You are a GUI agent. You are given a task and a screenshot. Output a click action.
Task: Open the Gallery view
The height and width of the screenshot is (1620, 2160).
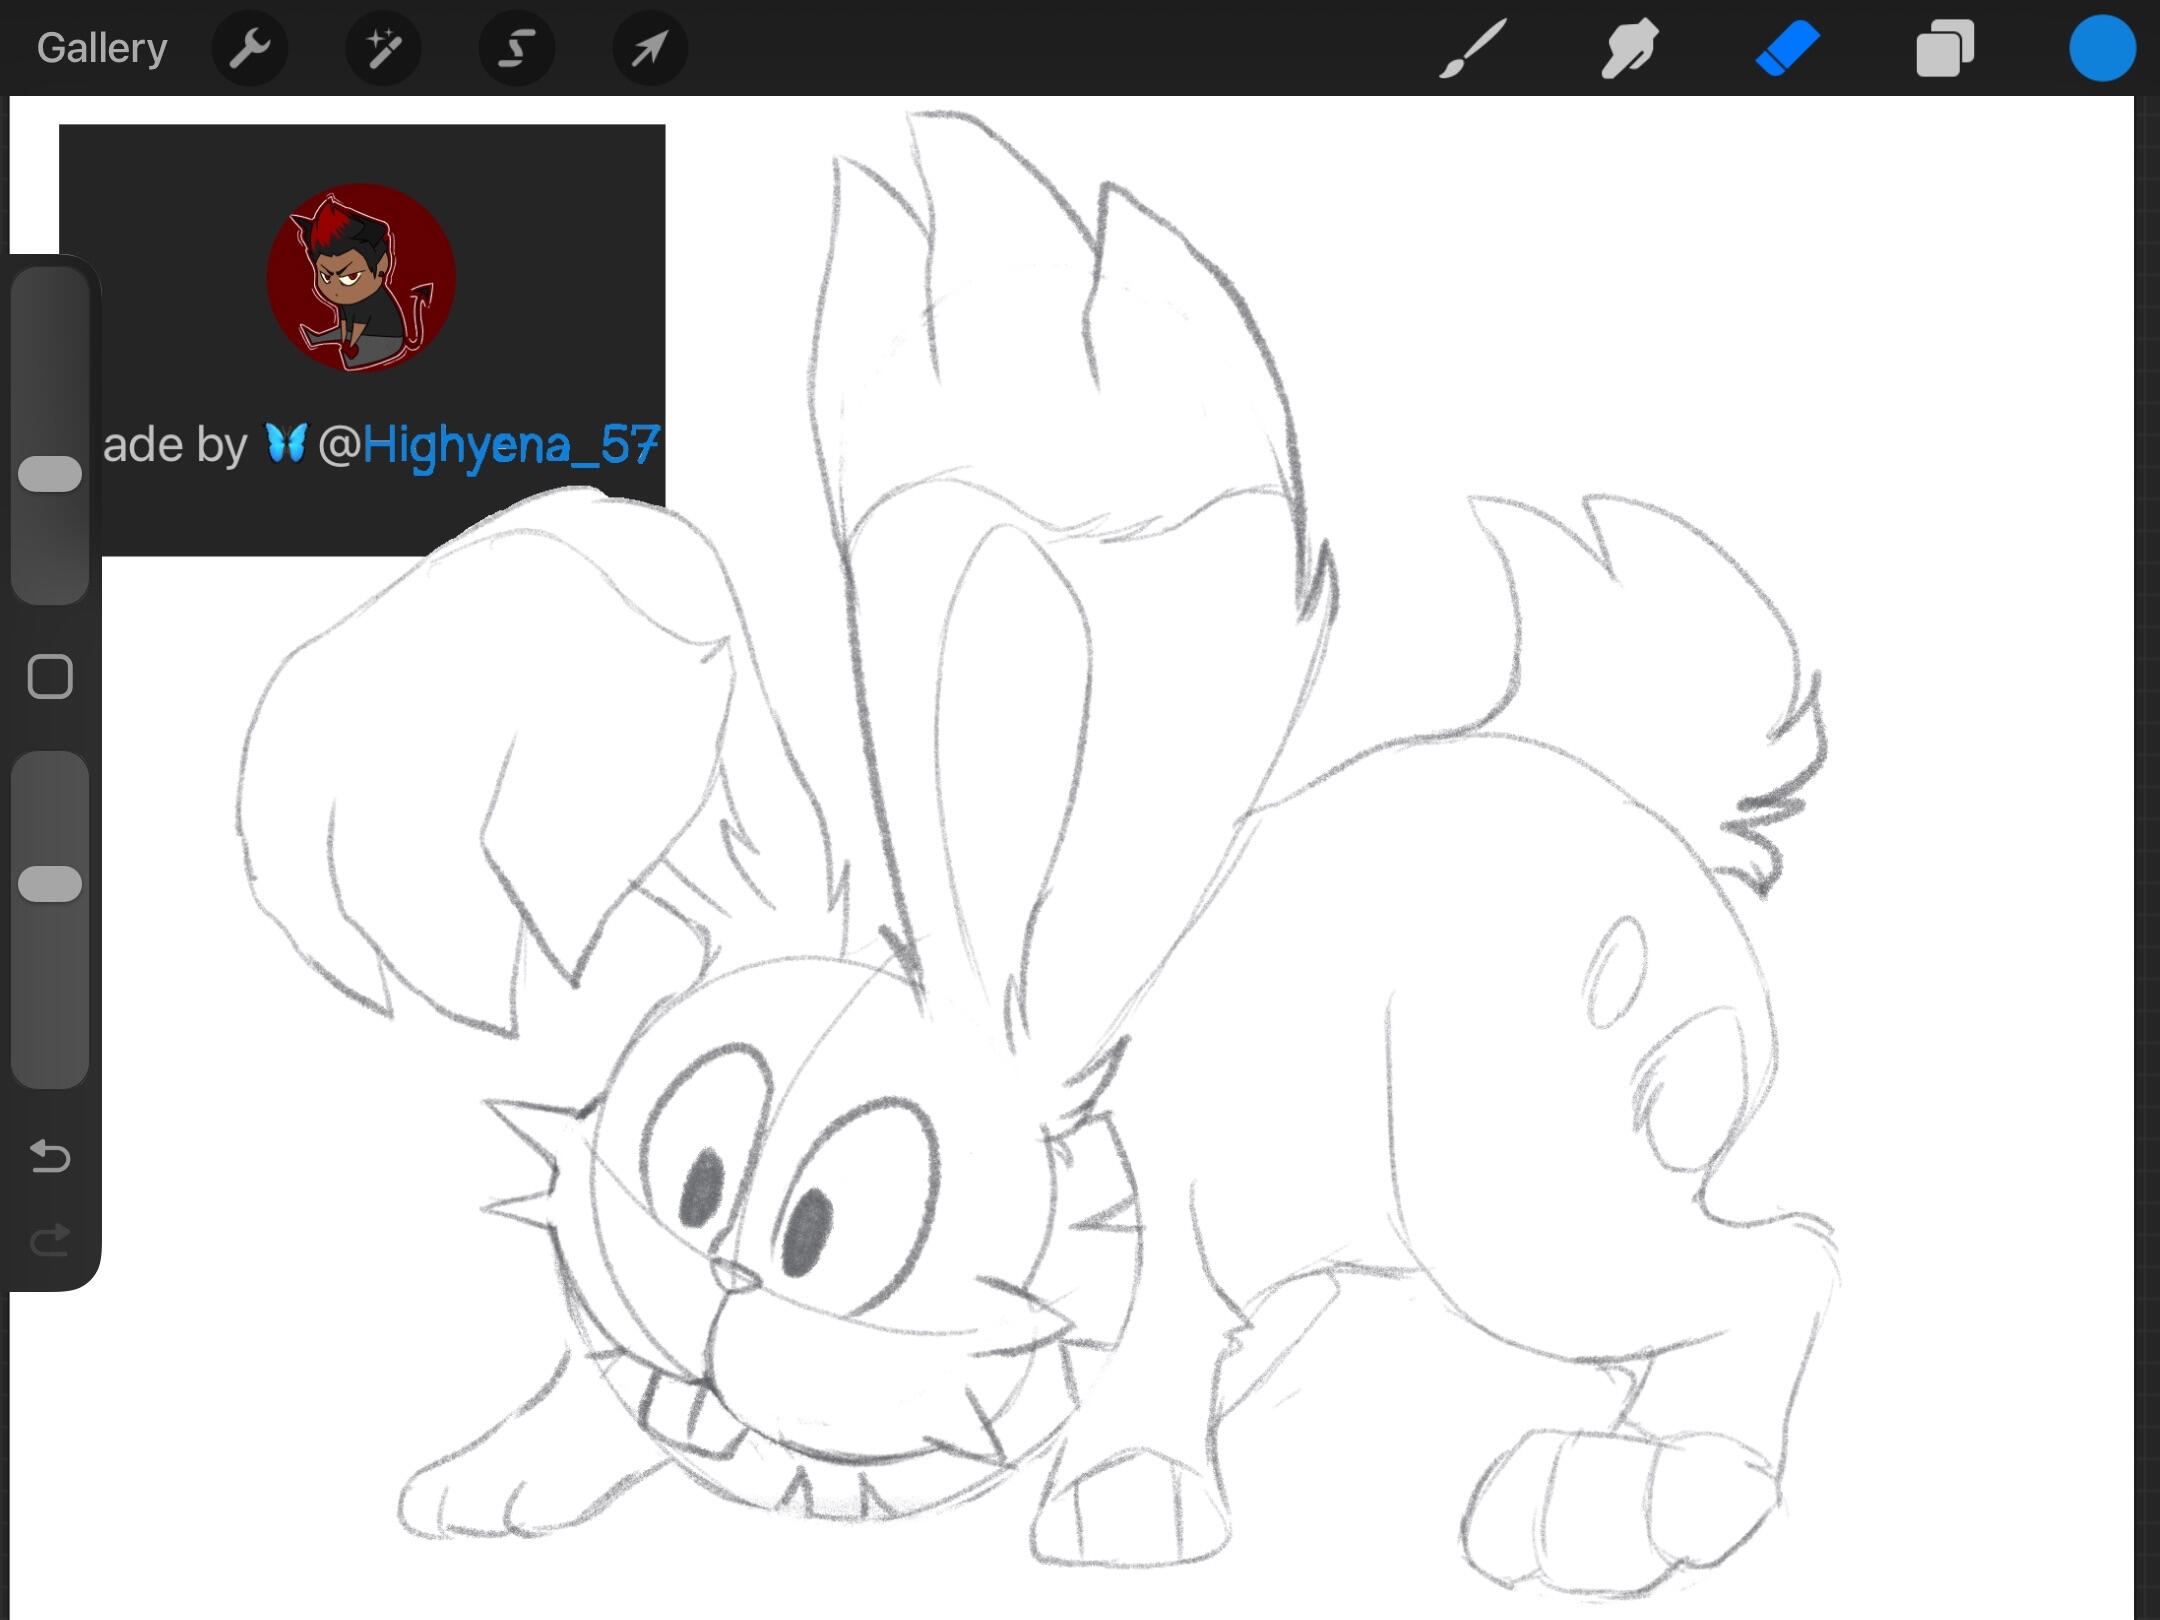click(101, 48)
